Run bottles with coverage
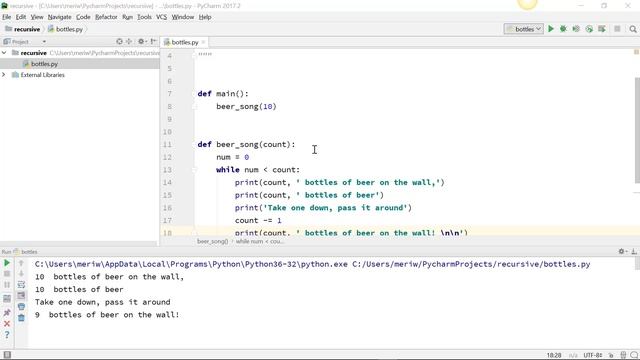Screen dimensions: 640x360 [576, 29]
